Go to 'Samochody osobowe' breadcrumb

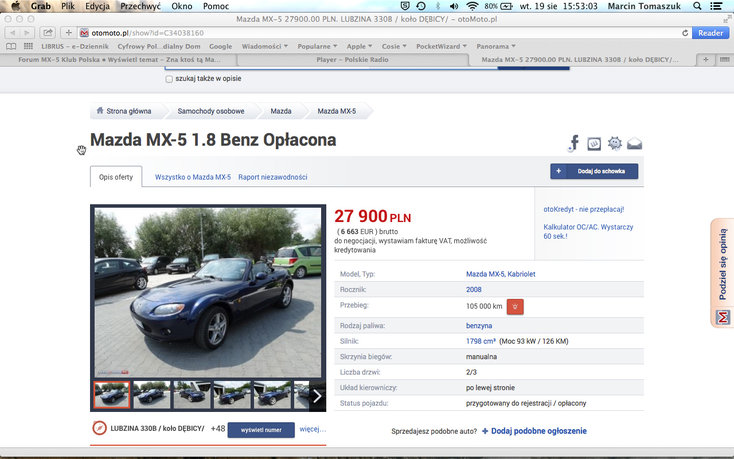click(211, 111)
